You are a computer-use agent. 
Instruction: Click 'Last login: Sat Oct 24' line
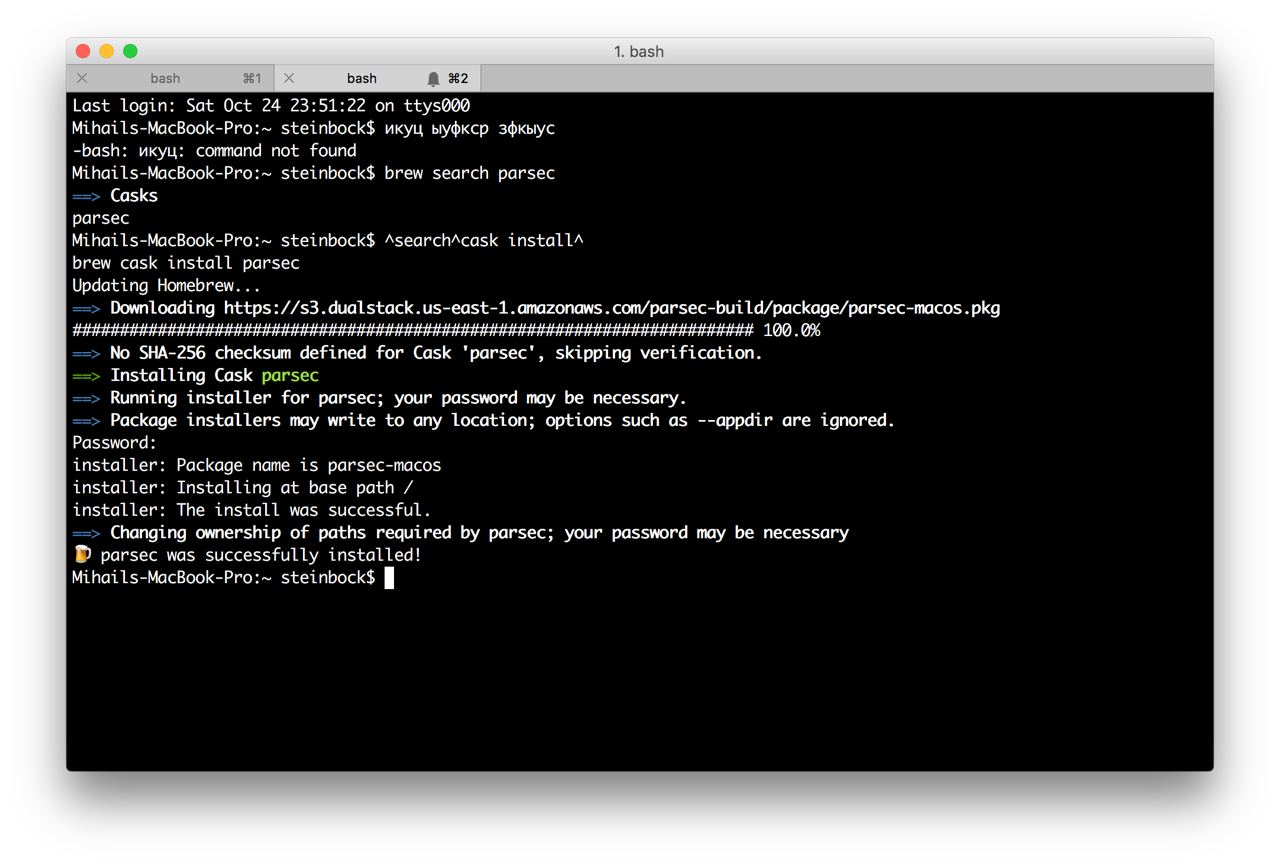[x=271, y=106]
